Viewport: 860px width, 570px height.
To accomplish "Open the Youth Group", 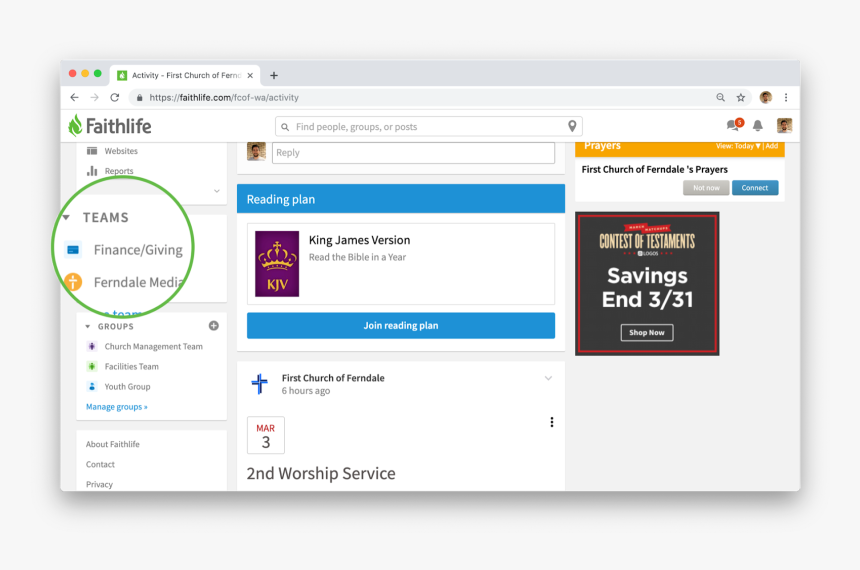I will (x=127, y=386).
